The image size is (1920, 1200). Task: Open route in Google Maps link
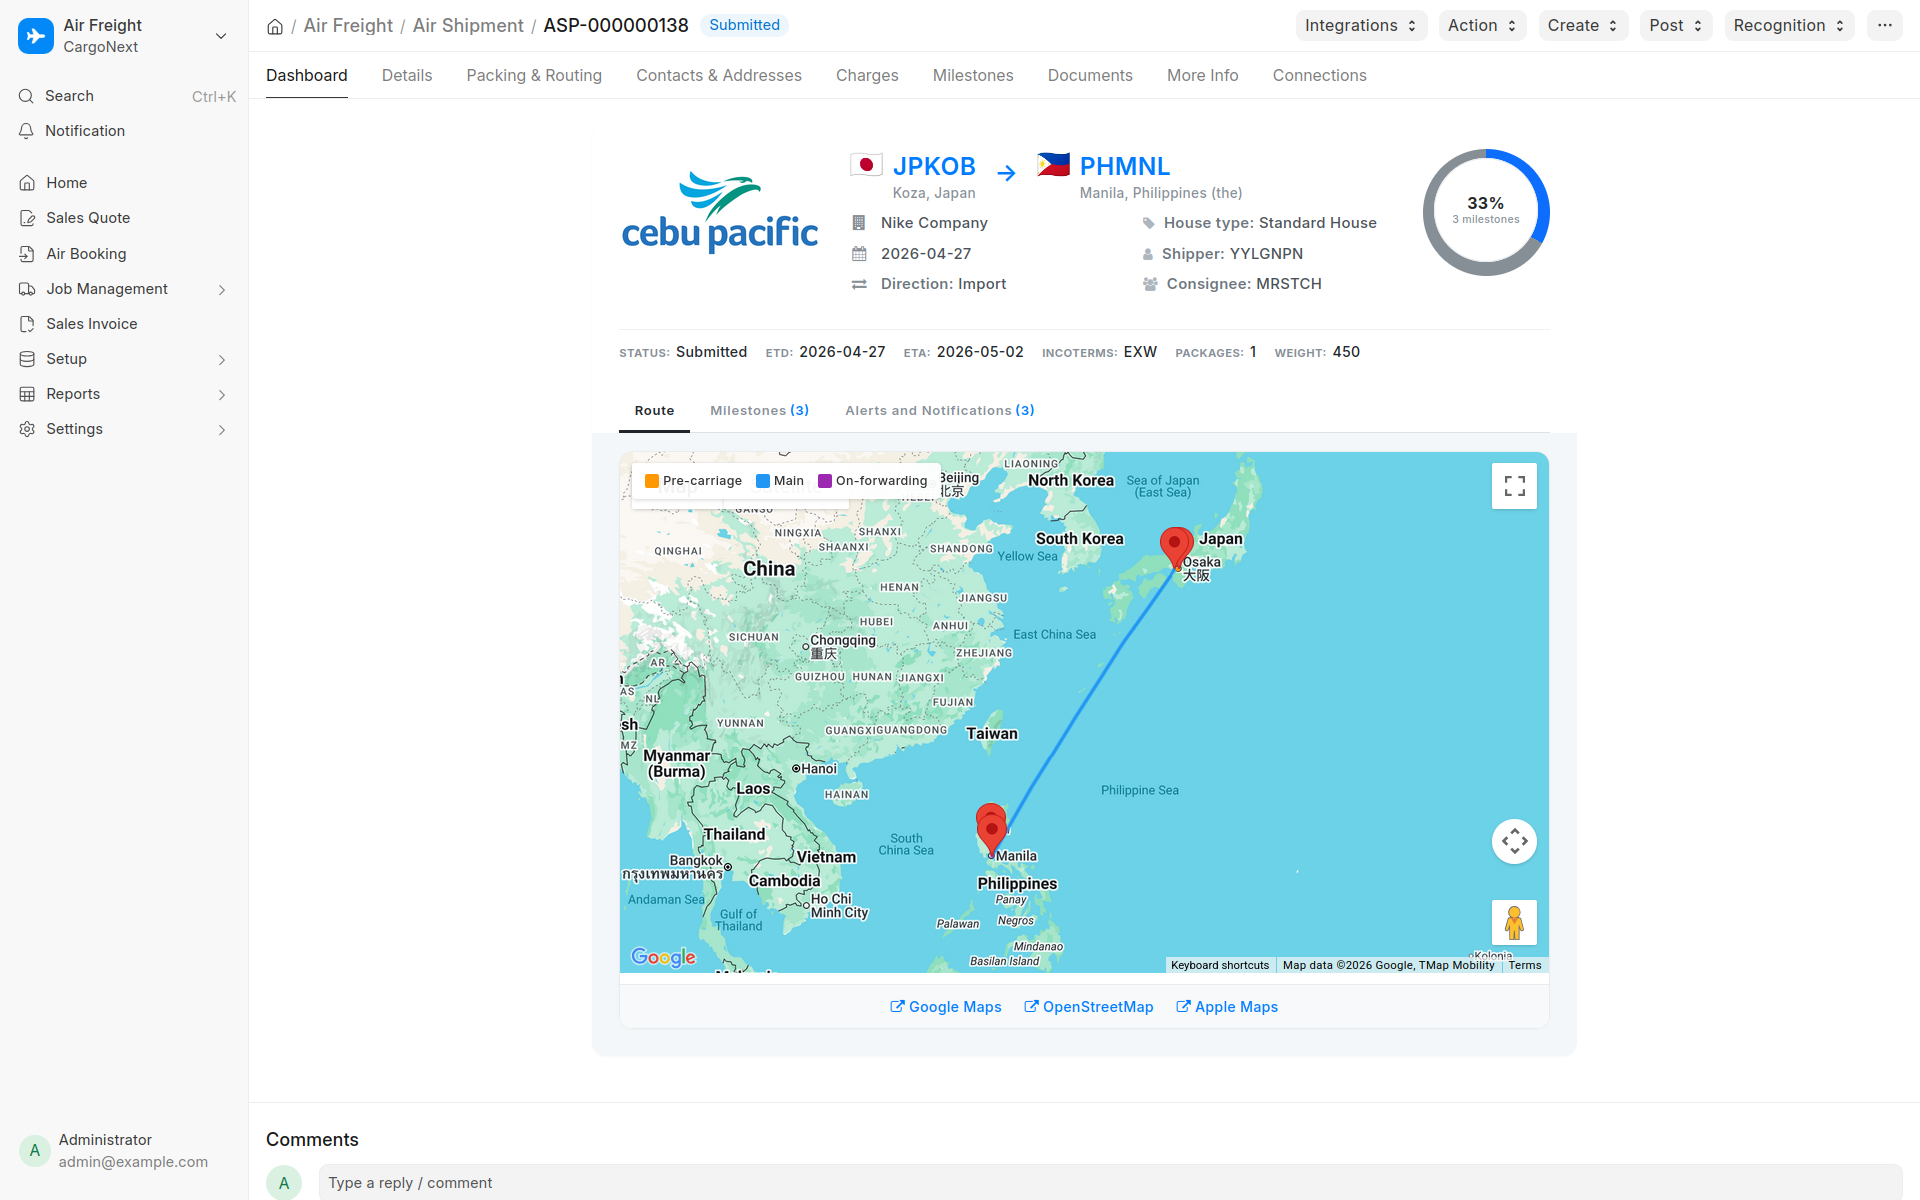tap(945, 1007)
